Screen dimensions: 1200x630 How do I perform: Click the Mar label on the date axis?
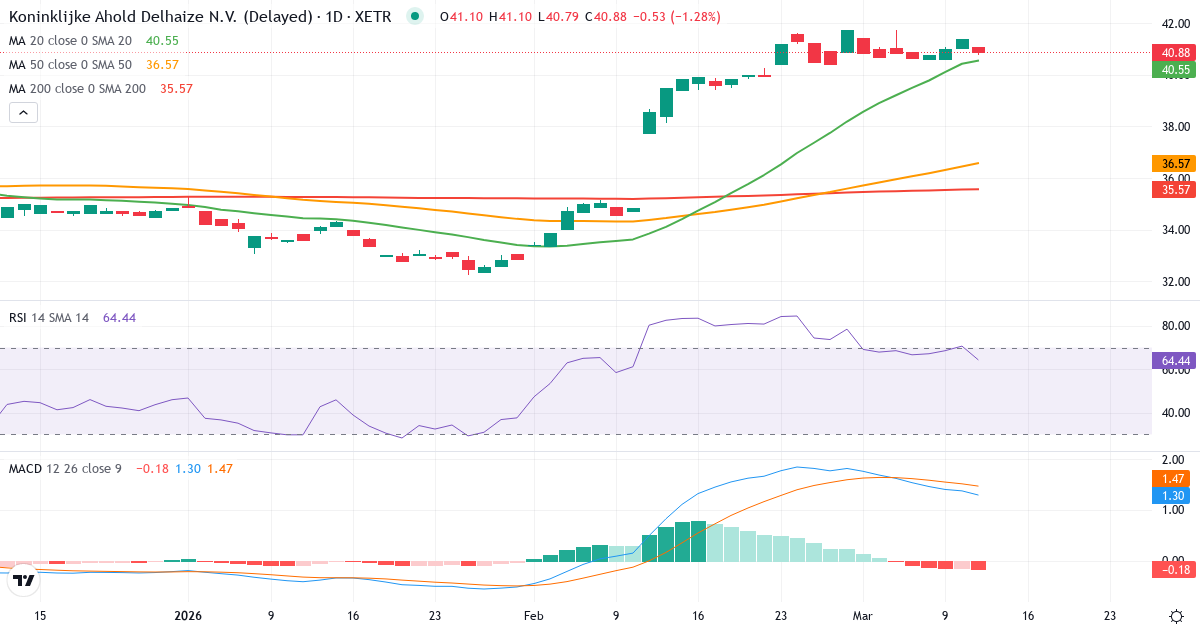(x=862, y=617)
